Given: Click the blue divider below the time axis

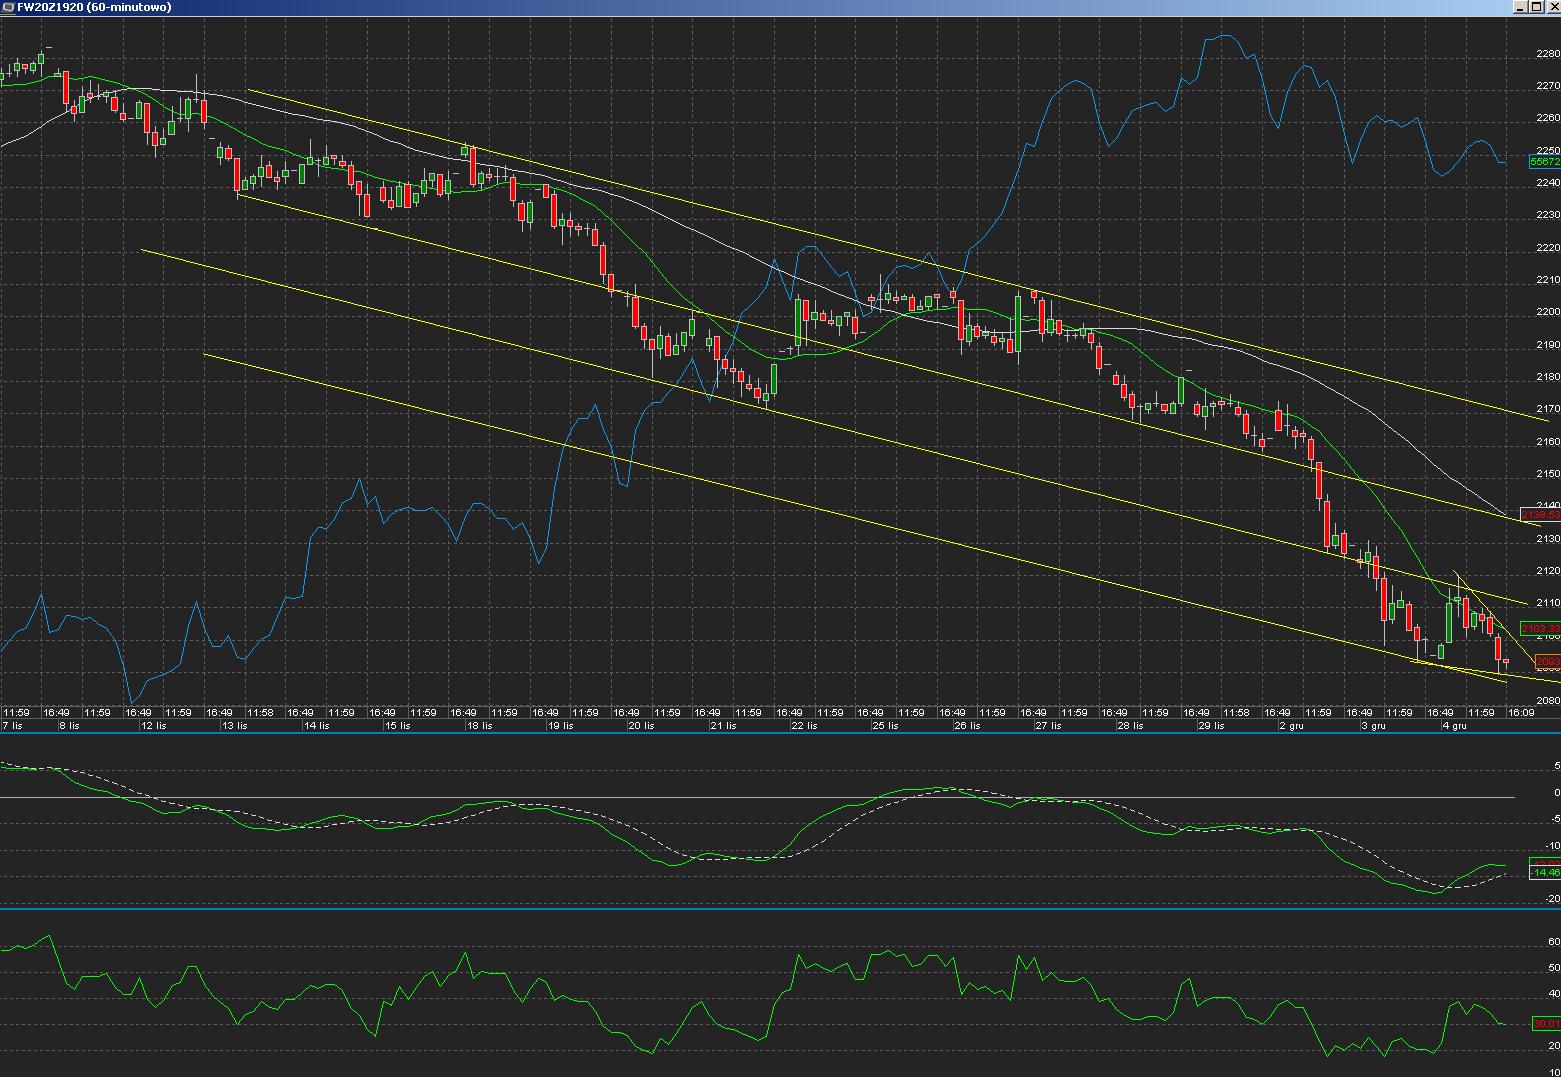Looking at the screenshot, I should coord(780,733).
